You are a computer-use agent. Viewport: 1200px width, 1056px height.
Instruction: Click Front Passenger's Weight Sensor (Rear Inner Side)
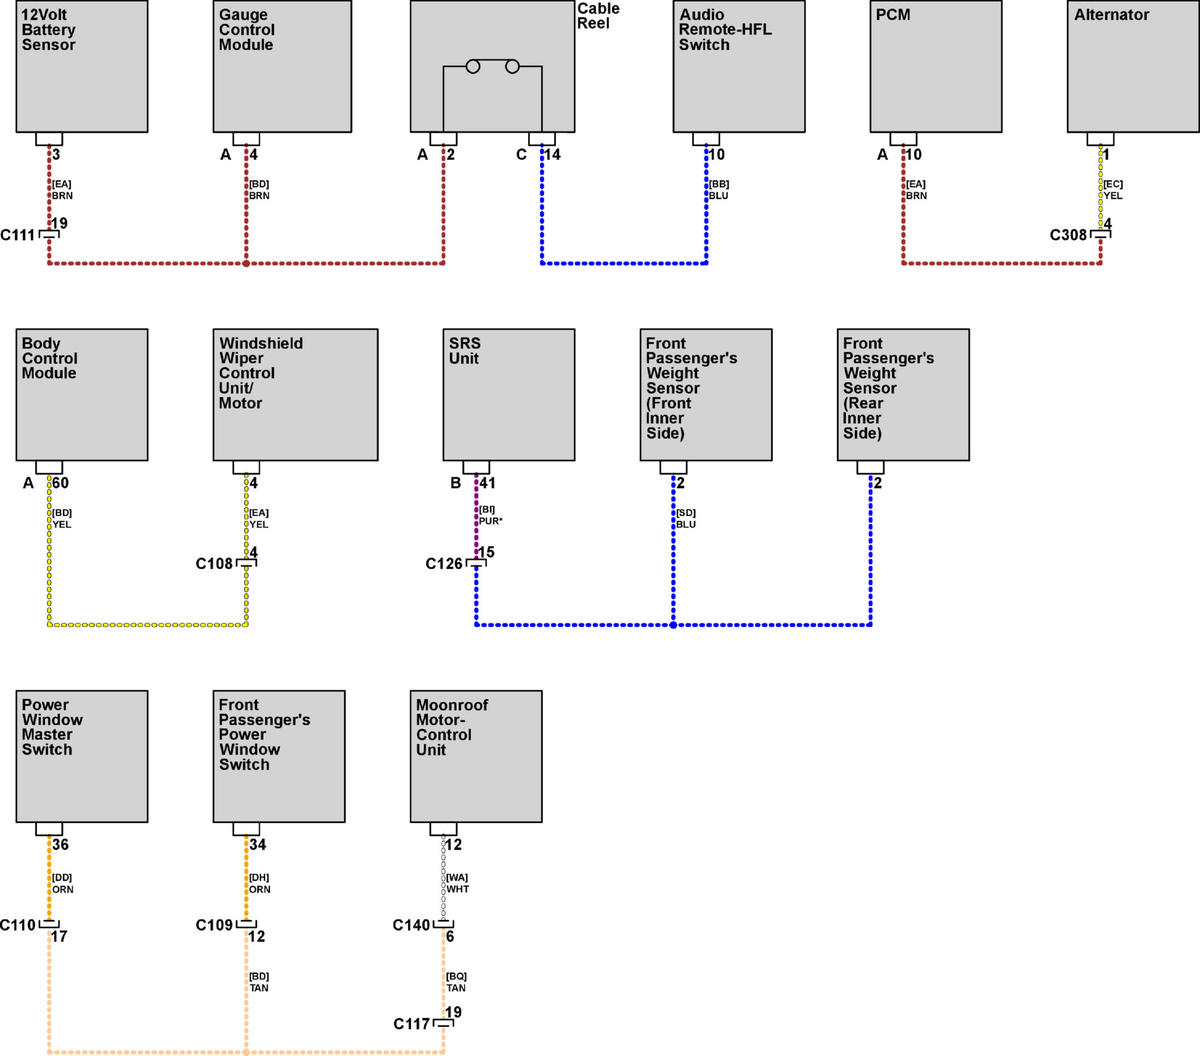point(903,395)
